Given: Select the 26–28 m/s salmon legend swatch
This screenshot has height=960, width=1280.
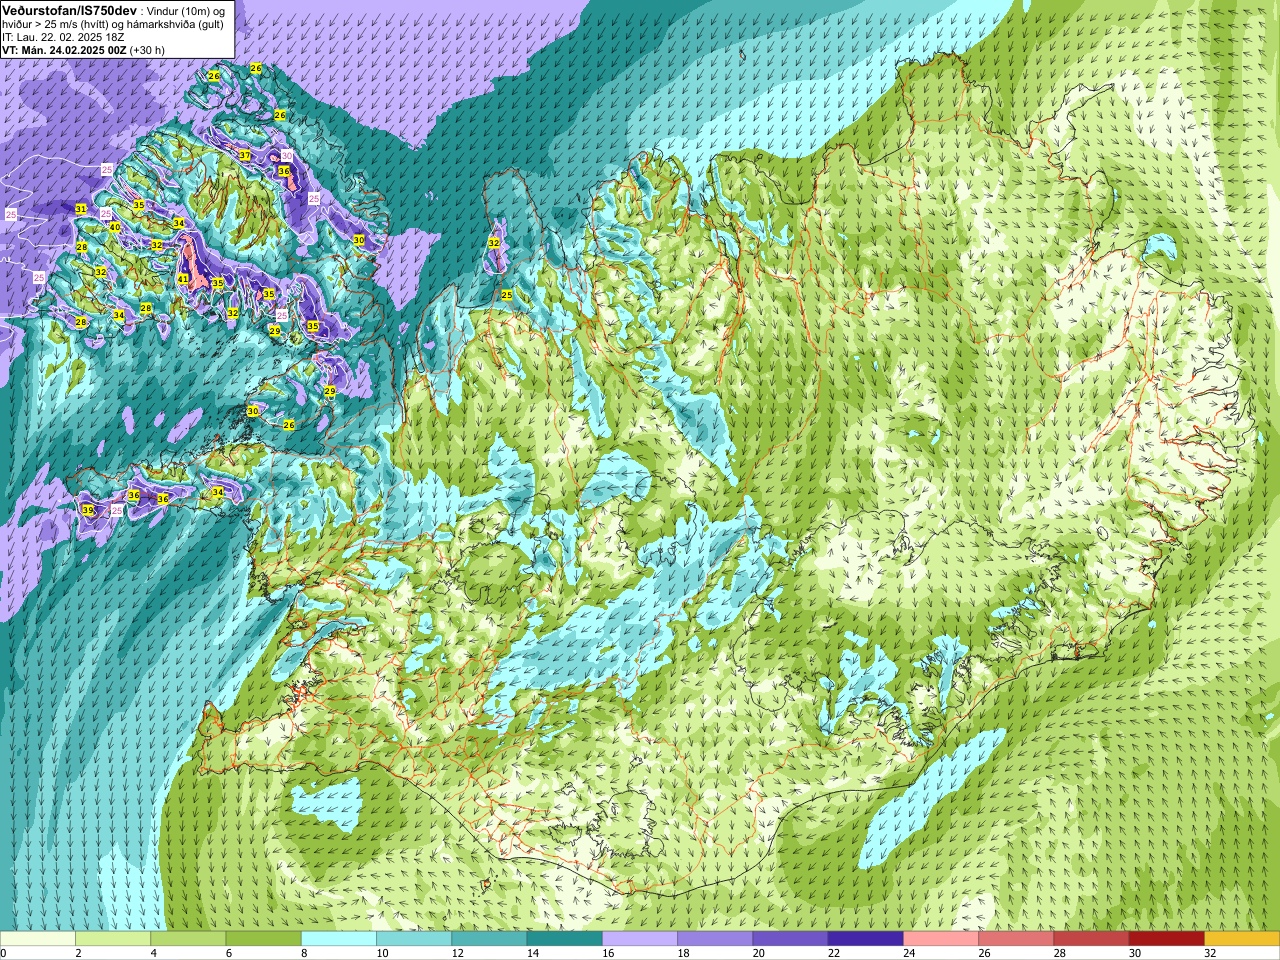Looking at the screenshot, I should coord(1016,939).
